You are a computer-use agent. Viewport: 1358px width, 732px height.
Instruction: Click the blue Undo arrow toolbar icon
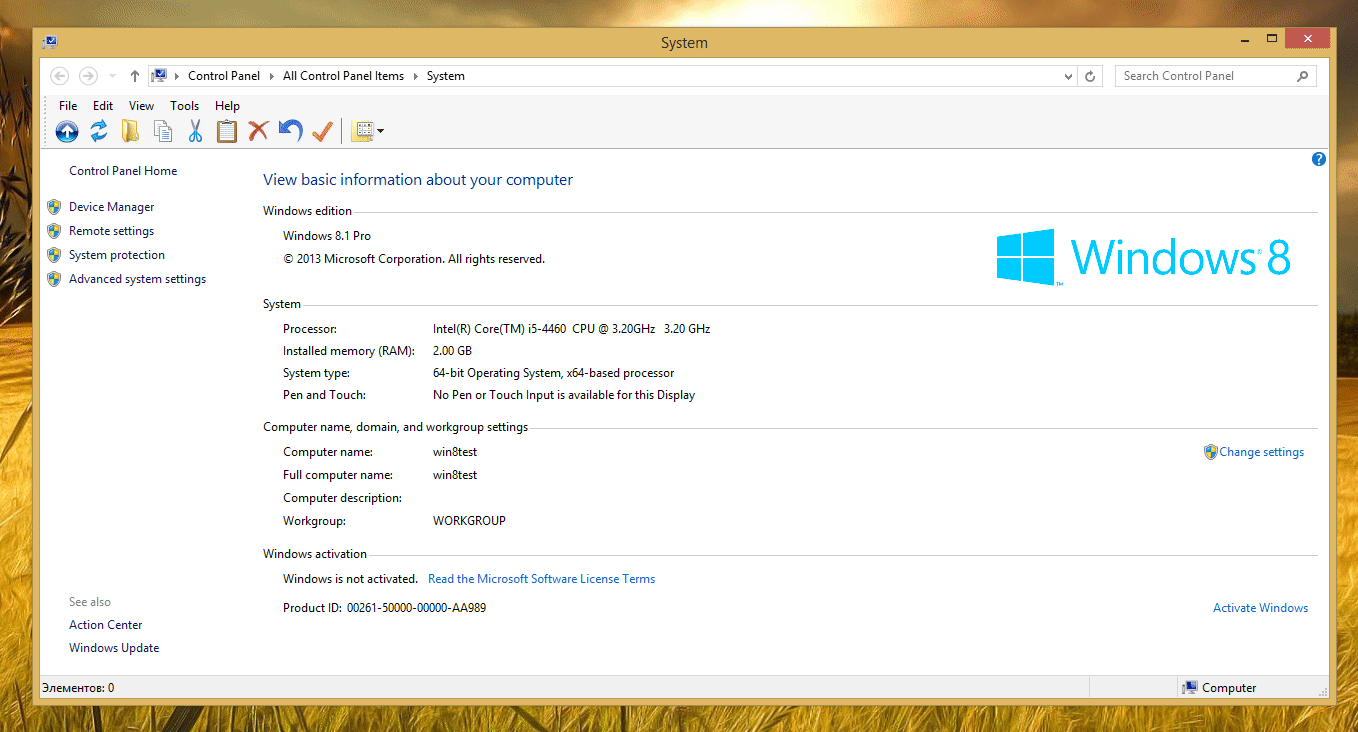(290, 131)
